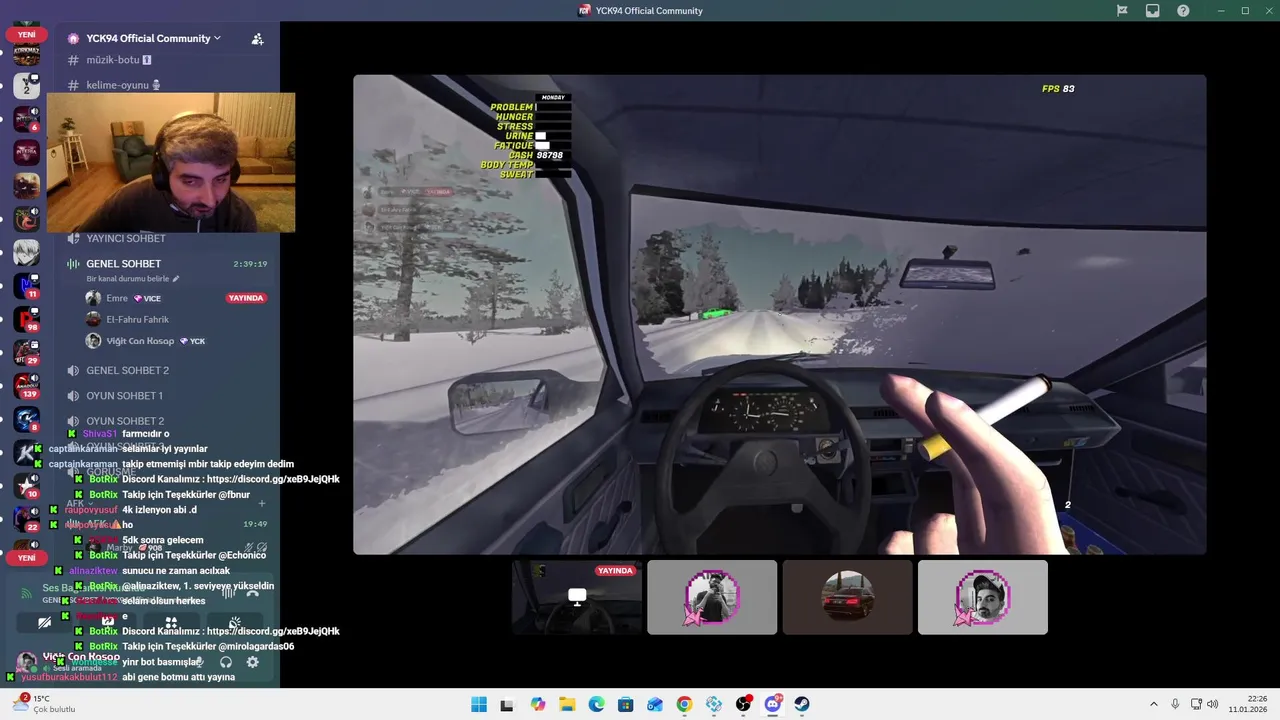Join the OYUN SOHBET 1 voice channel
The image size is (1280, 720).
pyautogui.click(x=124, y=396)
